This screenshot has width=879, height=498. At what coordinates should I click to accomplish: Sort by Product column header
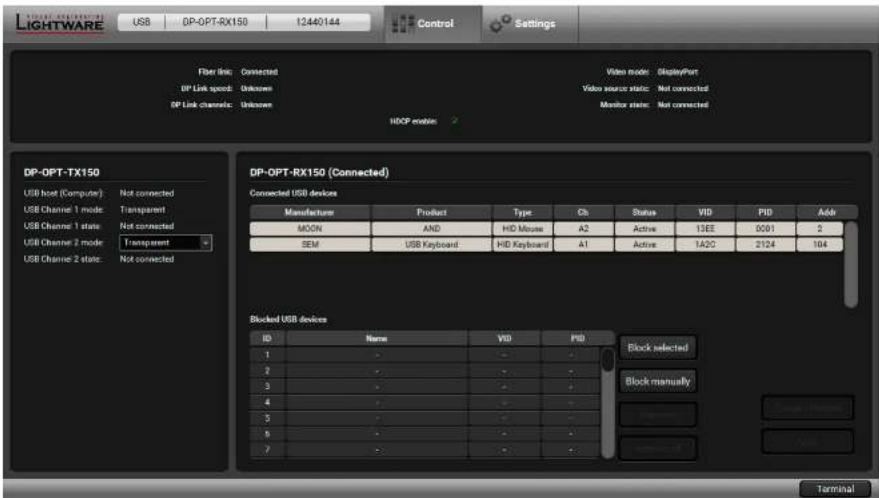click(x=431, y=212)
